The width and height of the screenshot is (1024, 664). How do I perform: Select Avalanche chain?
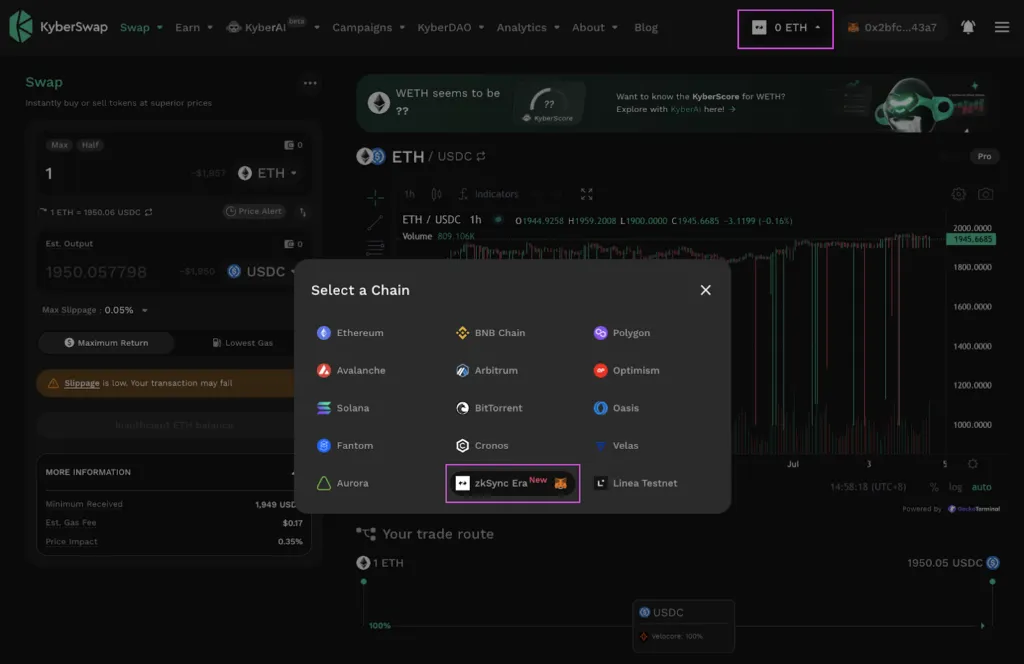coord(351,370)
